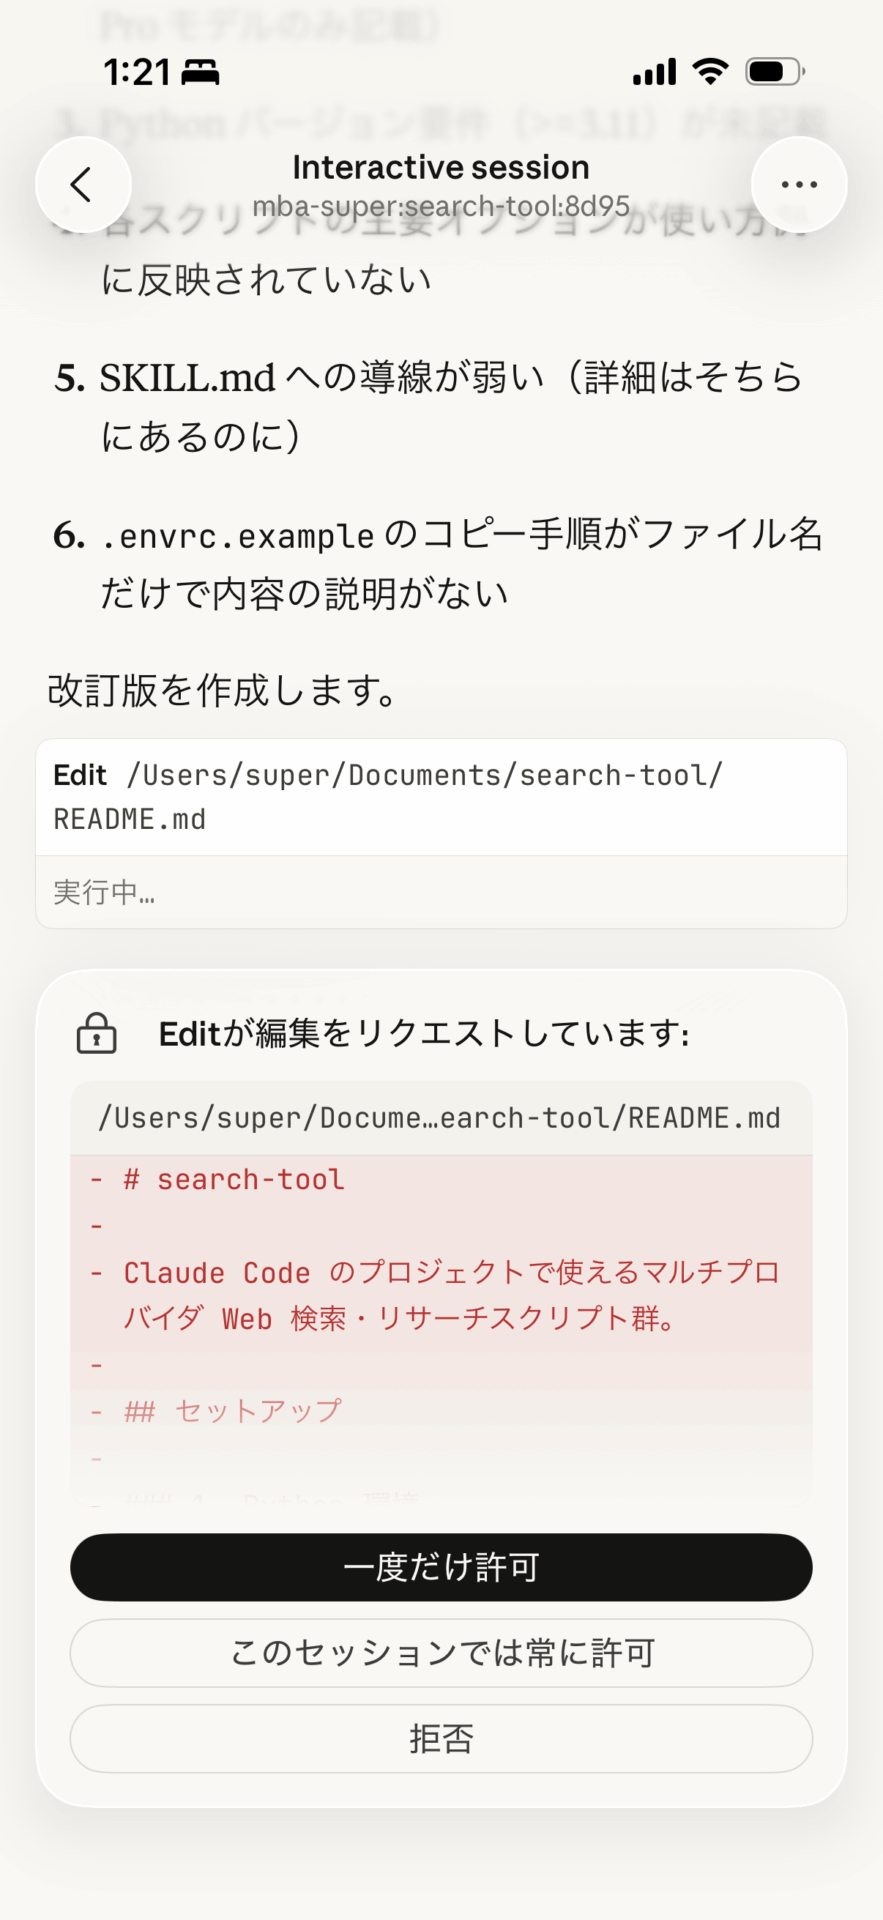The height and width of the screenshot is (1920, 883).
Task: Tap the truncated README.md path header on the diff
Action: coord(440,1117)
